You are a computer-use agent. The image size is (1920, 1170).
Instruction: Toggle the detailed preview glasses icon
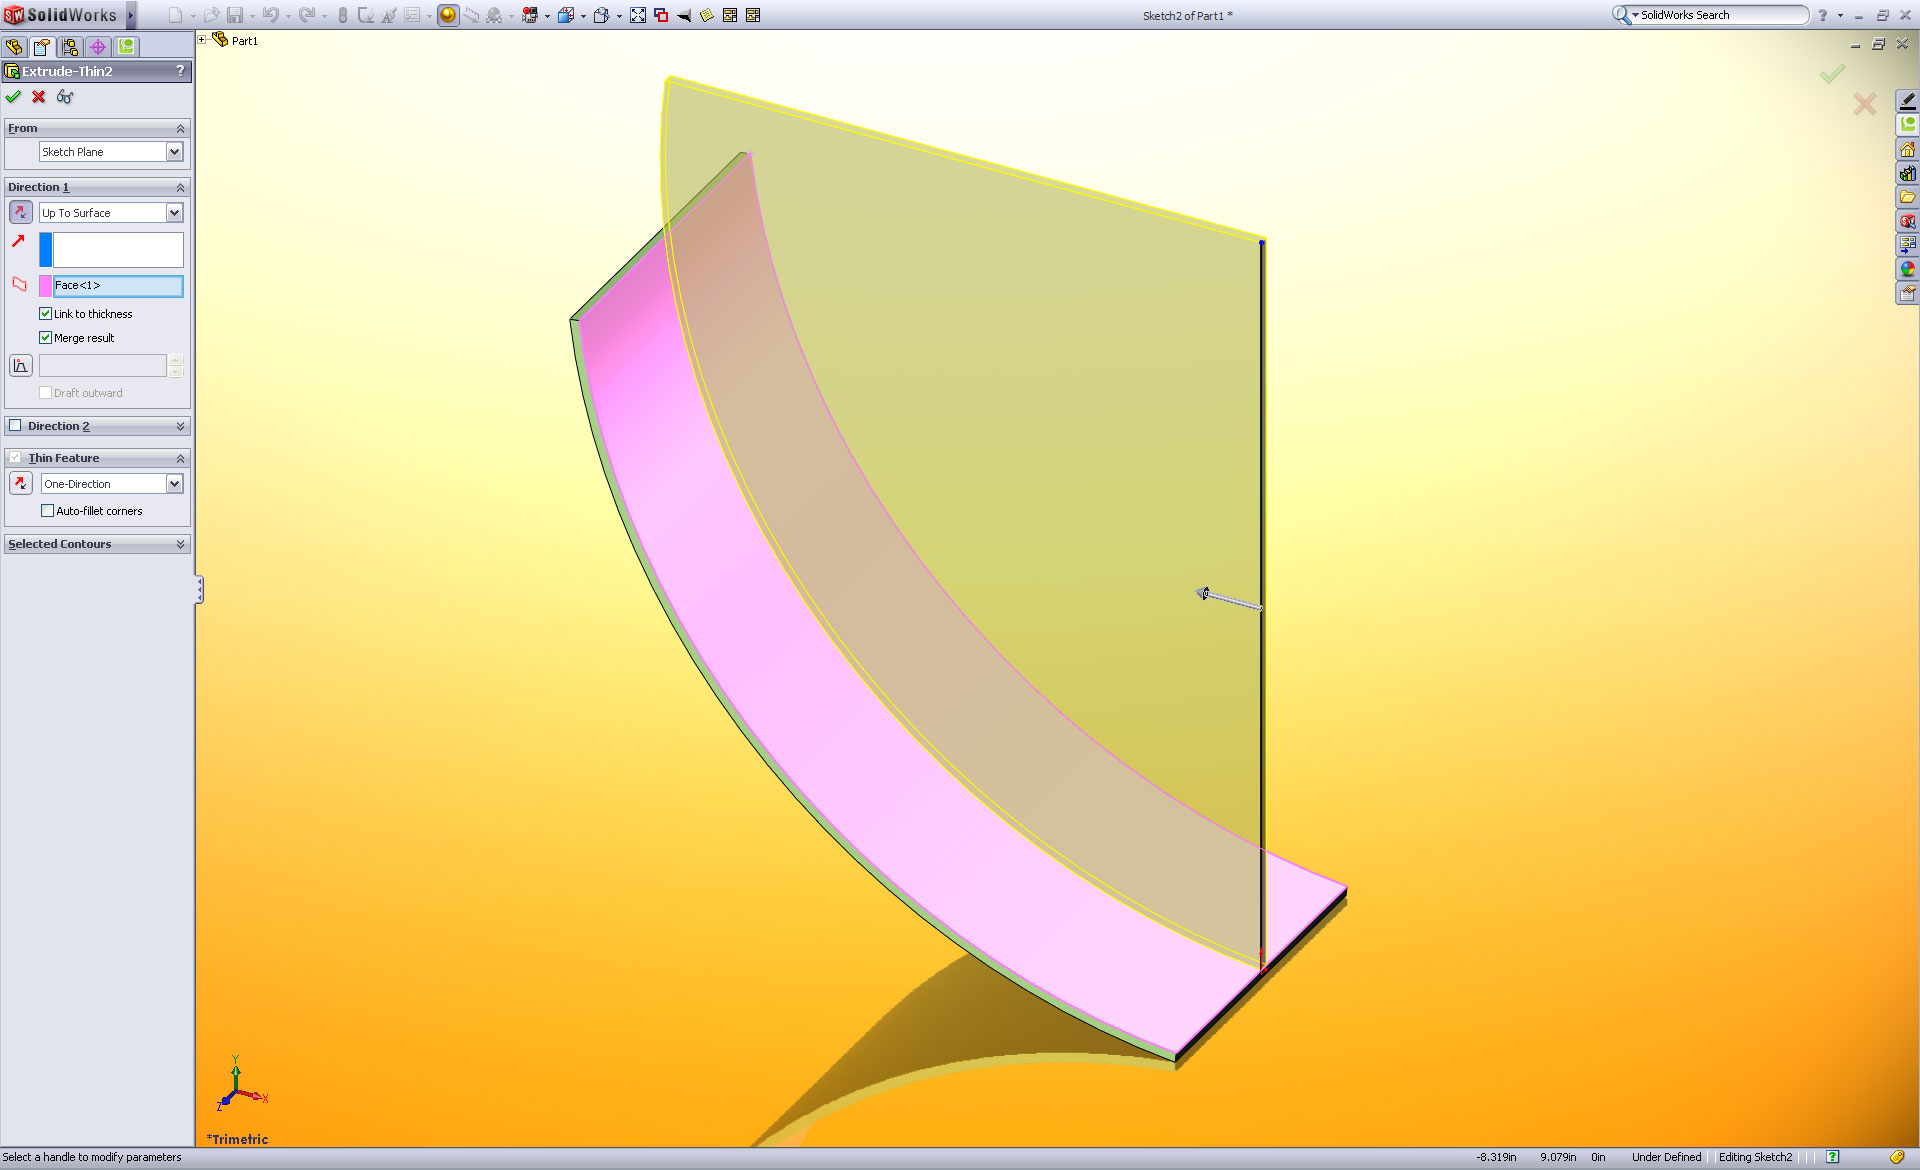65,97
